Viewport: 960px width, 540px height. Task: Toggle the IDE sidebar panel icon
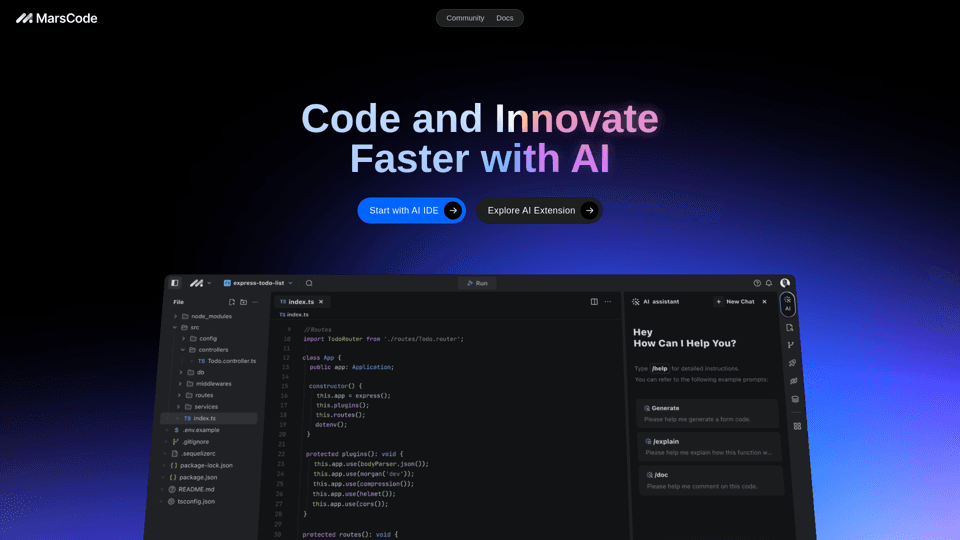[174, 283]
